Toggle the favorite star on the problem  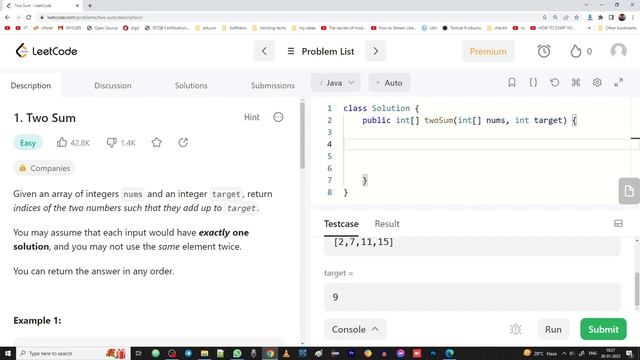point(157,142)
